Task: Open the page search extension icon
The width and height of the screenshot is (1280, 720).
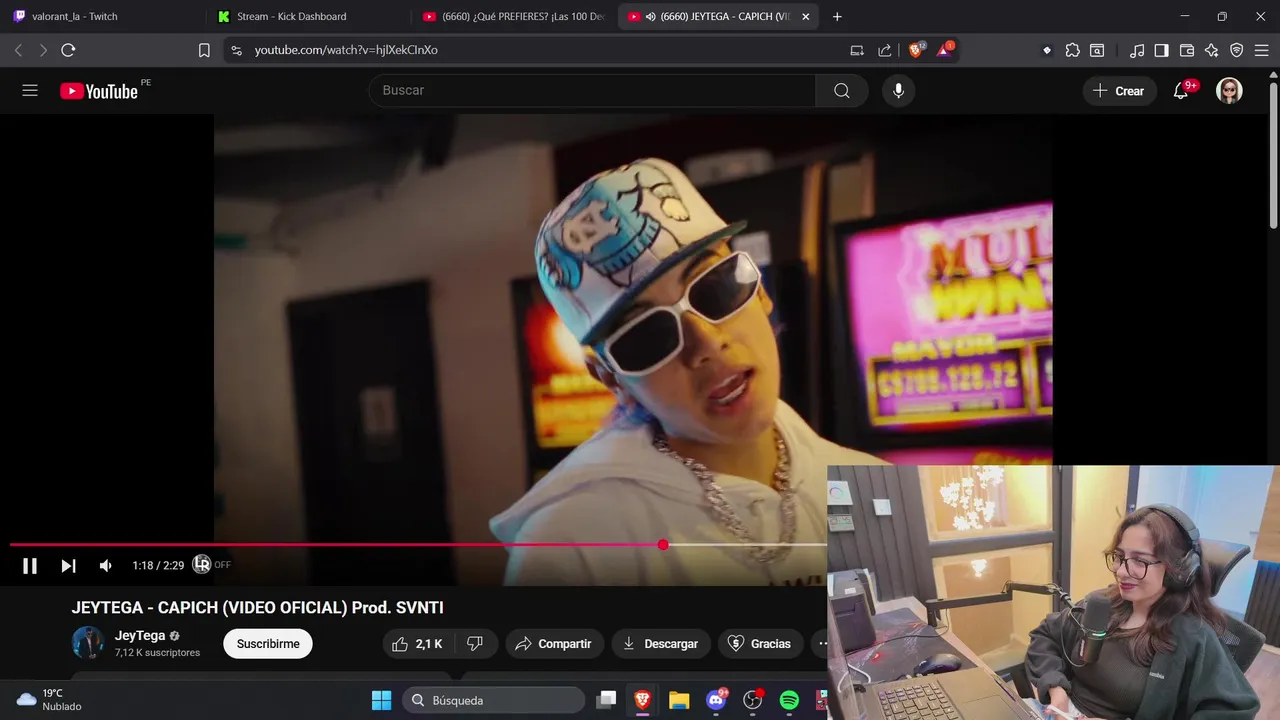Action: 1097,50
